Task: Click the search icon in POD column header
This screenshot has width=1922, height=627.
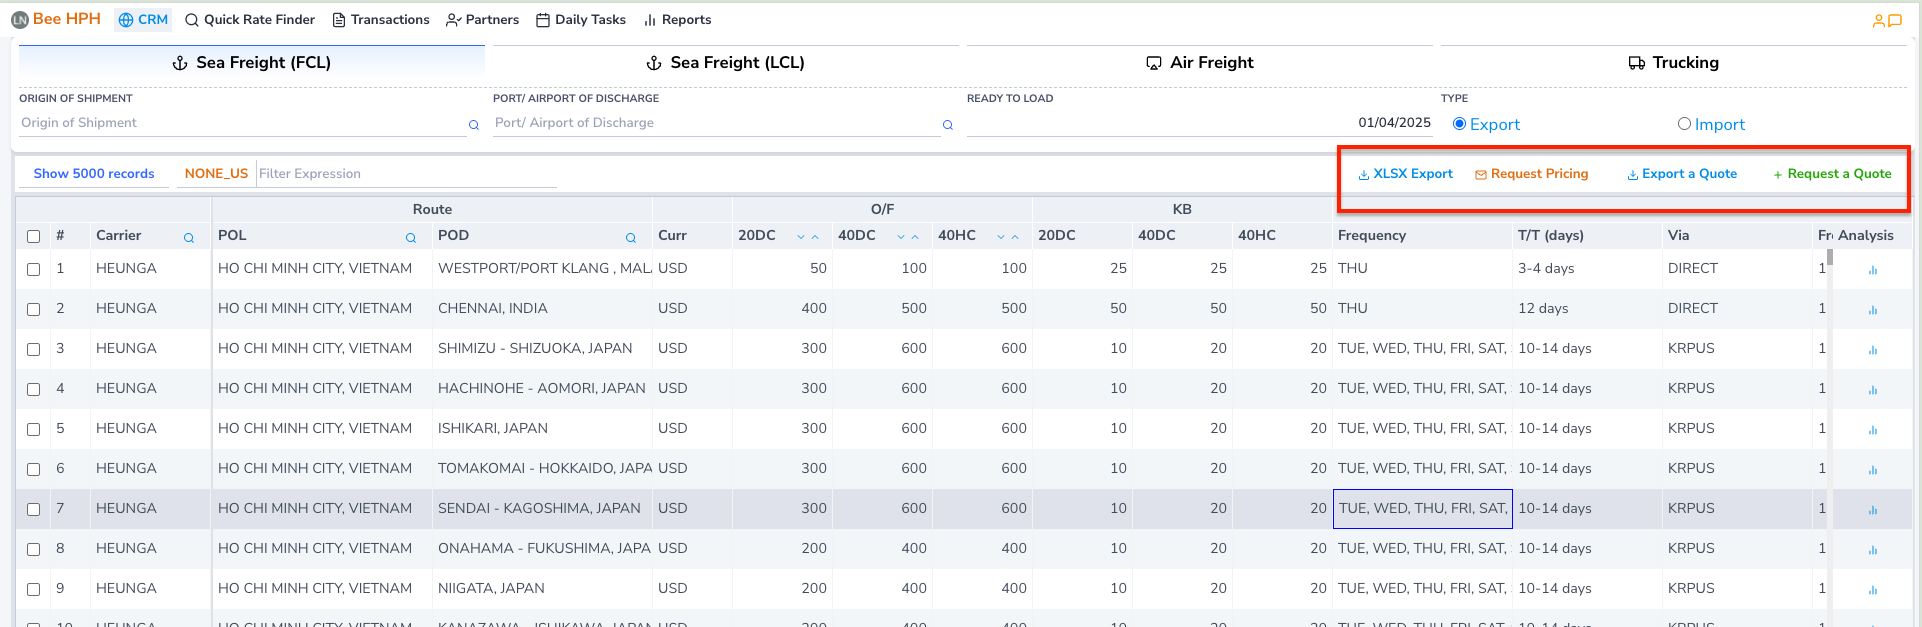Action: click(630, 237)
